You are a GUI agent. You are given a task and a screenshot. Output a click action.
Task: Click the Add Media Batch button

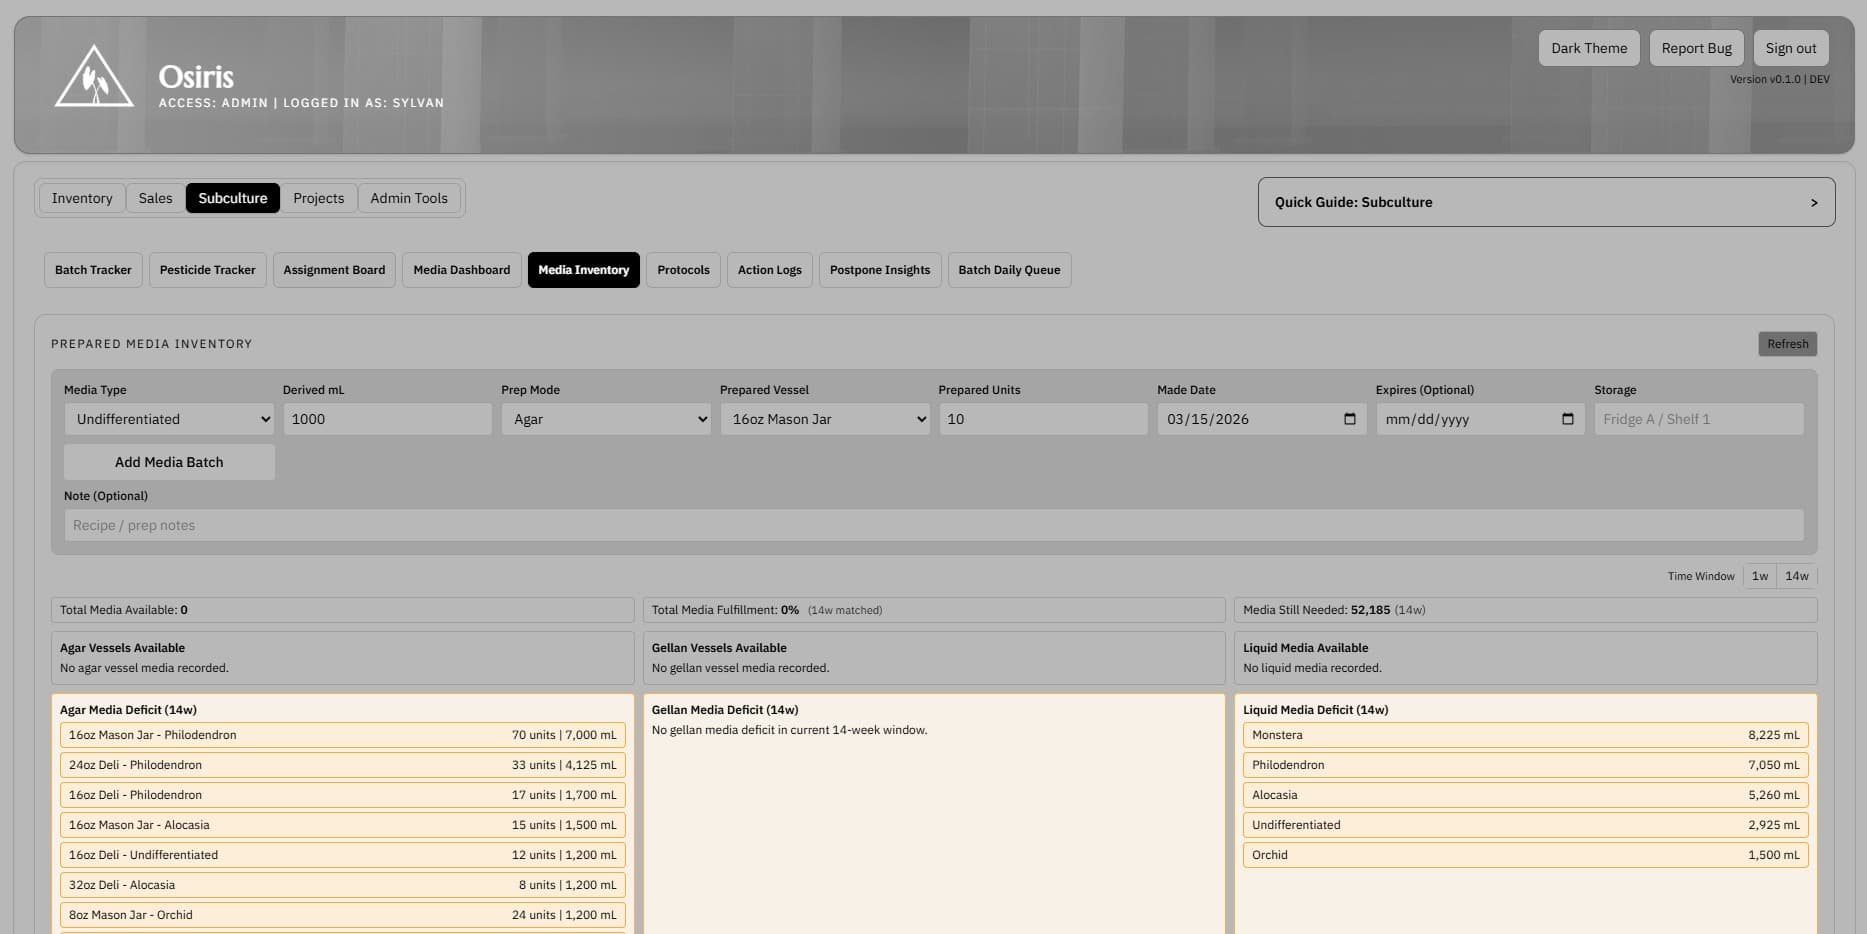pyautogui.click(x=168, y=461)
